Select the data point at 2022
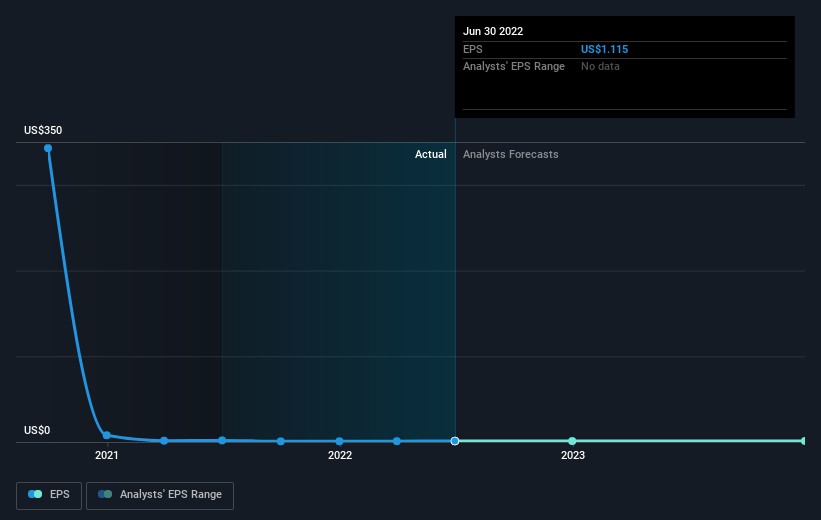Viewport: 821px width, 520px height. [x=339, y=441]
